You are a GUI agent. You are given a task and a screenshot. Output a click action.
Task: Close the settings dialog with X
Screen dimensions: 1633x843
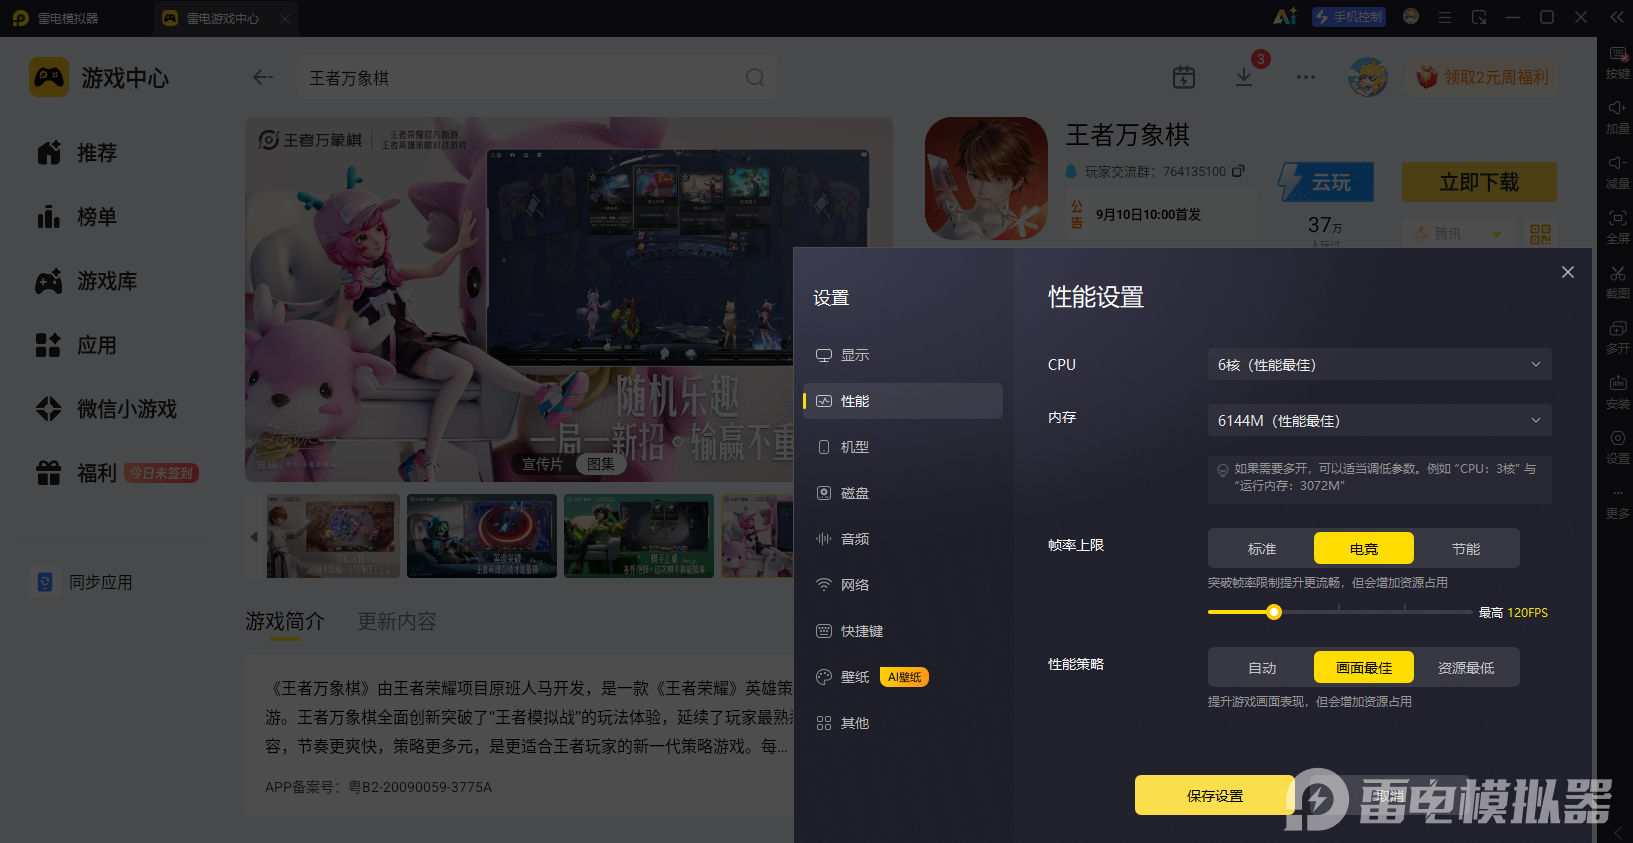point(1568,272)
